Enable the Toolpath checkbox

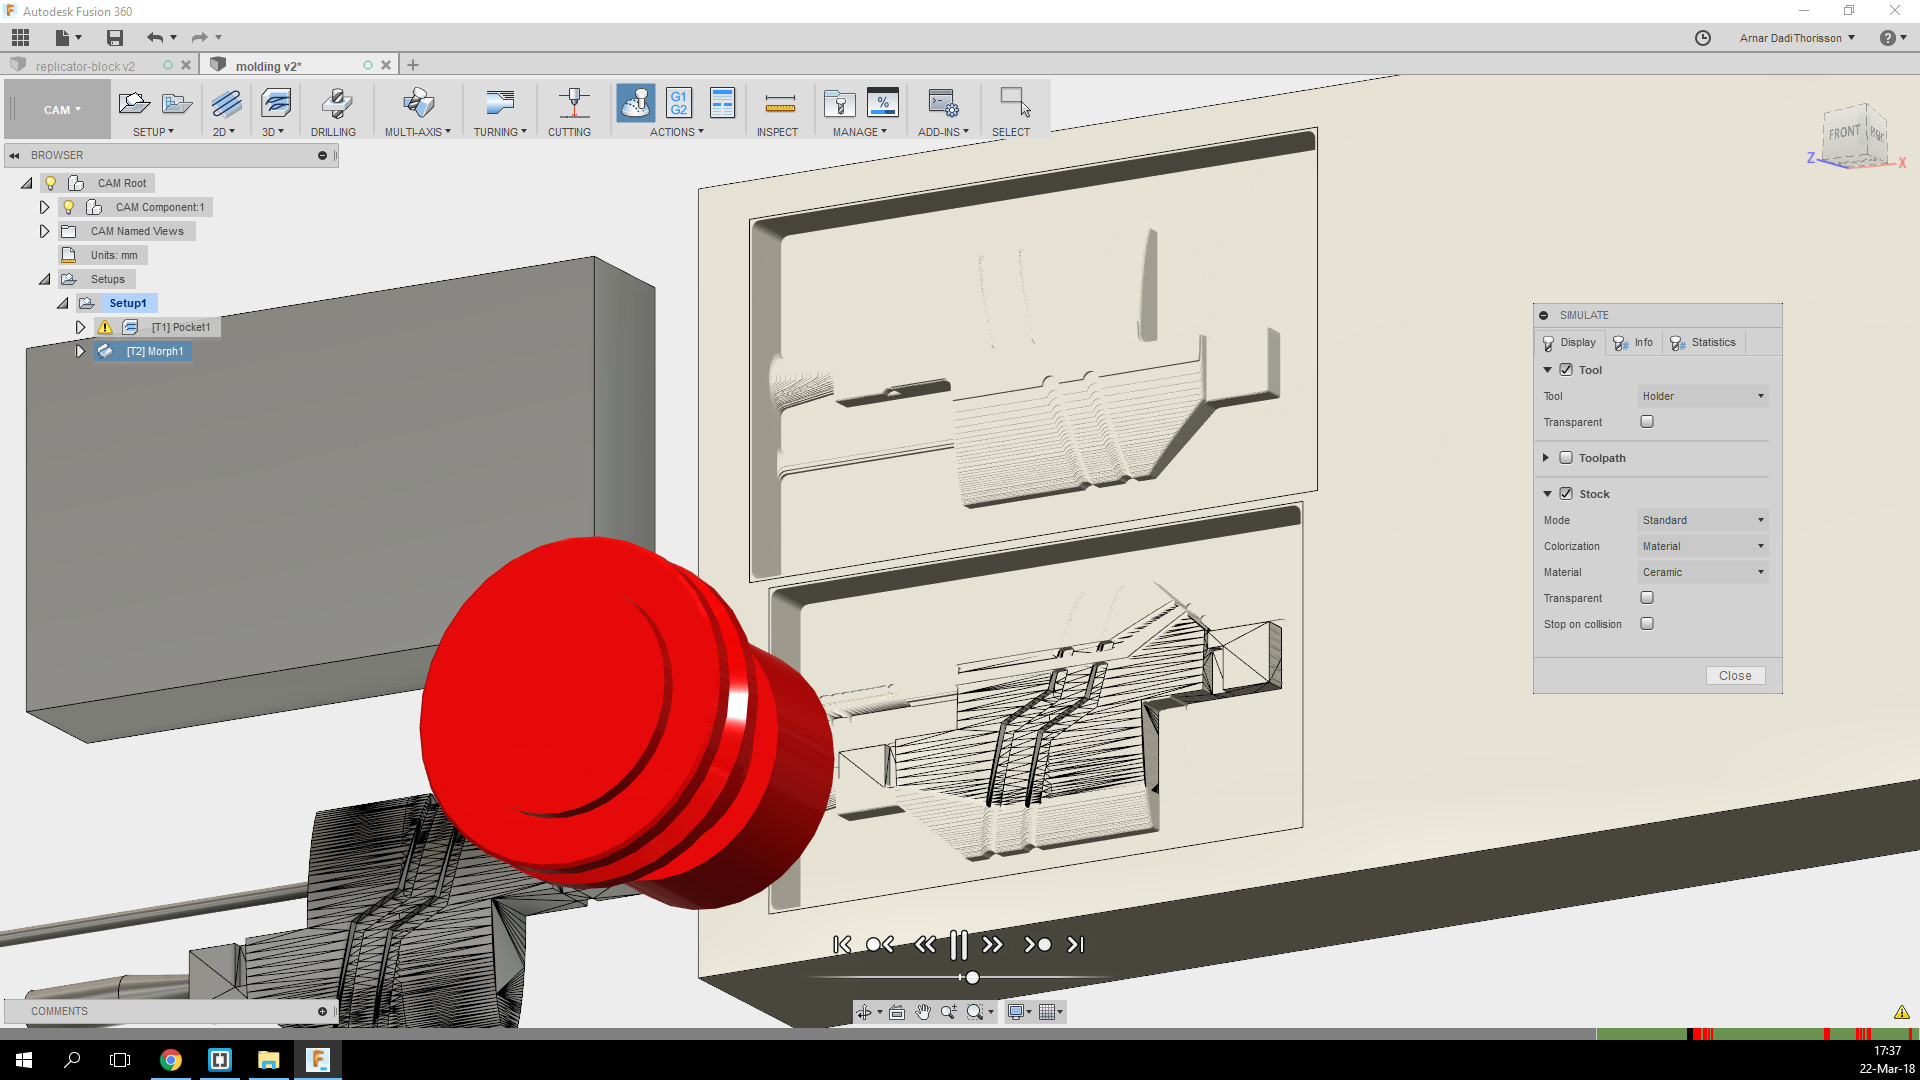1566,458
